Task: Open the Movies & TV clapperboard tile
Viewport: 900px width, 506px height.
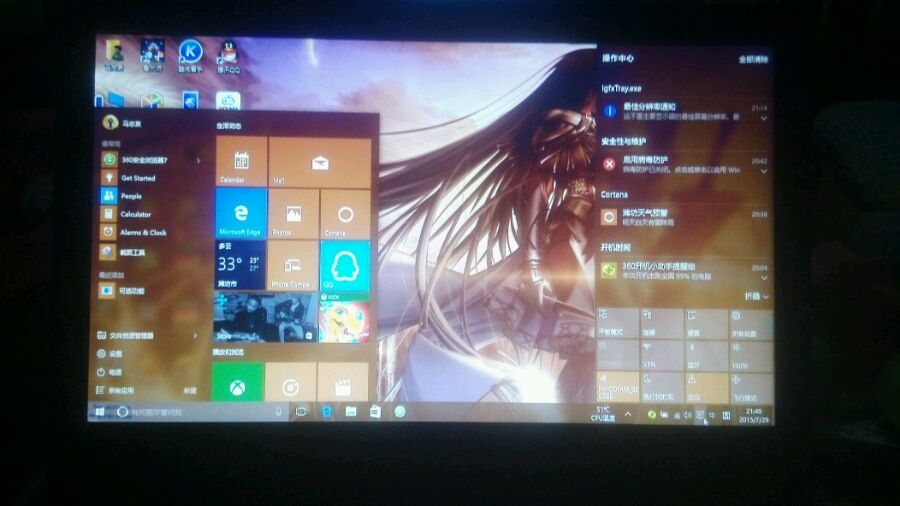Action: (343, 382)
